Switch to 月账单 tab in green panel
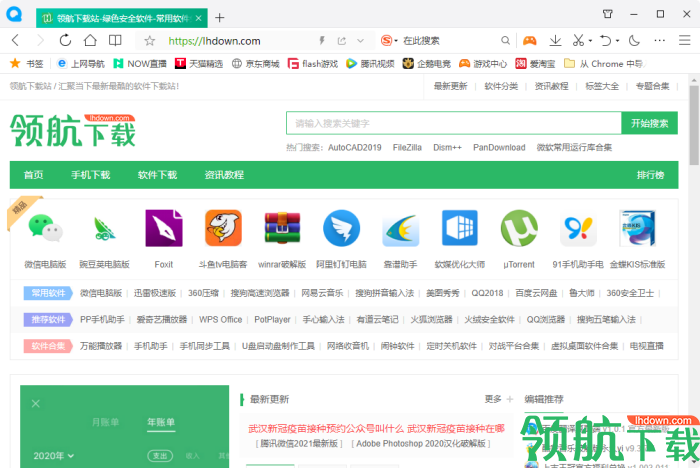 tap(105, 422)
